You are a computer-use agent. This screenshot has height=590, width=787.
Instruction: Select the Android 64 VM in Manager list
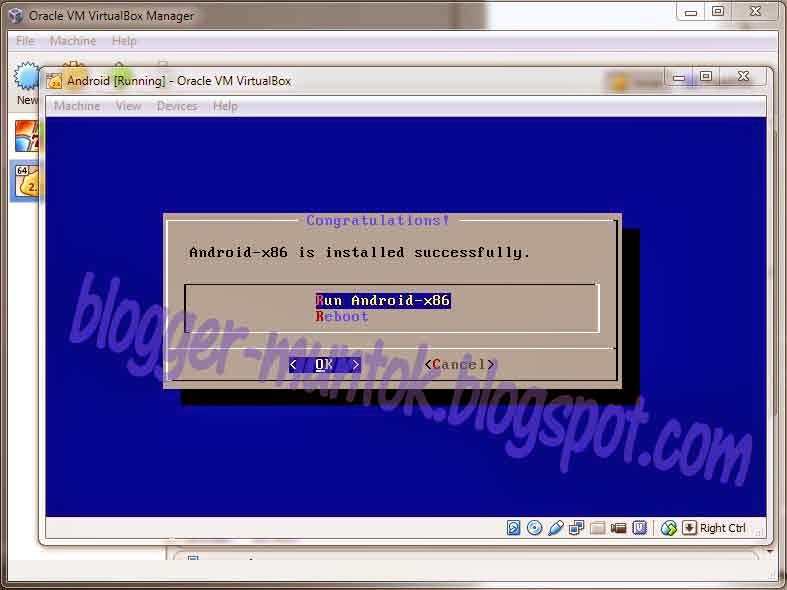tap(27, 181)
